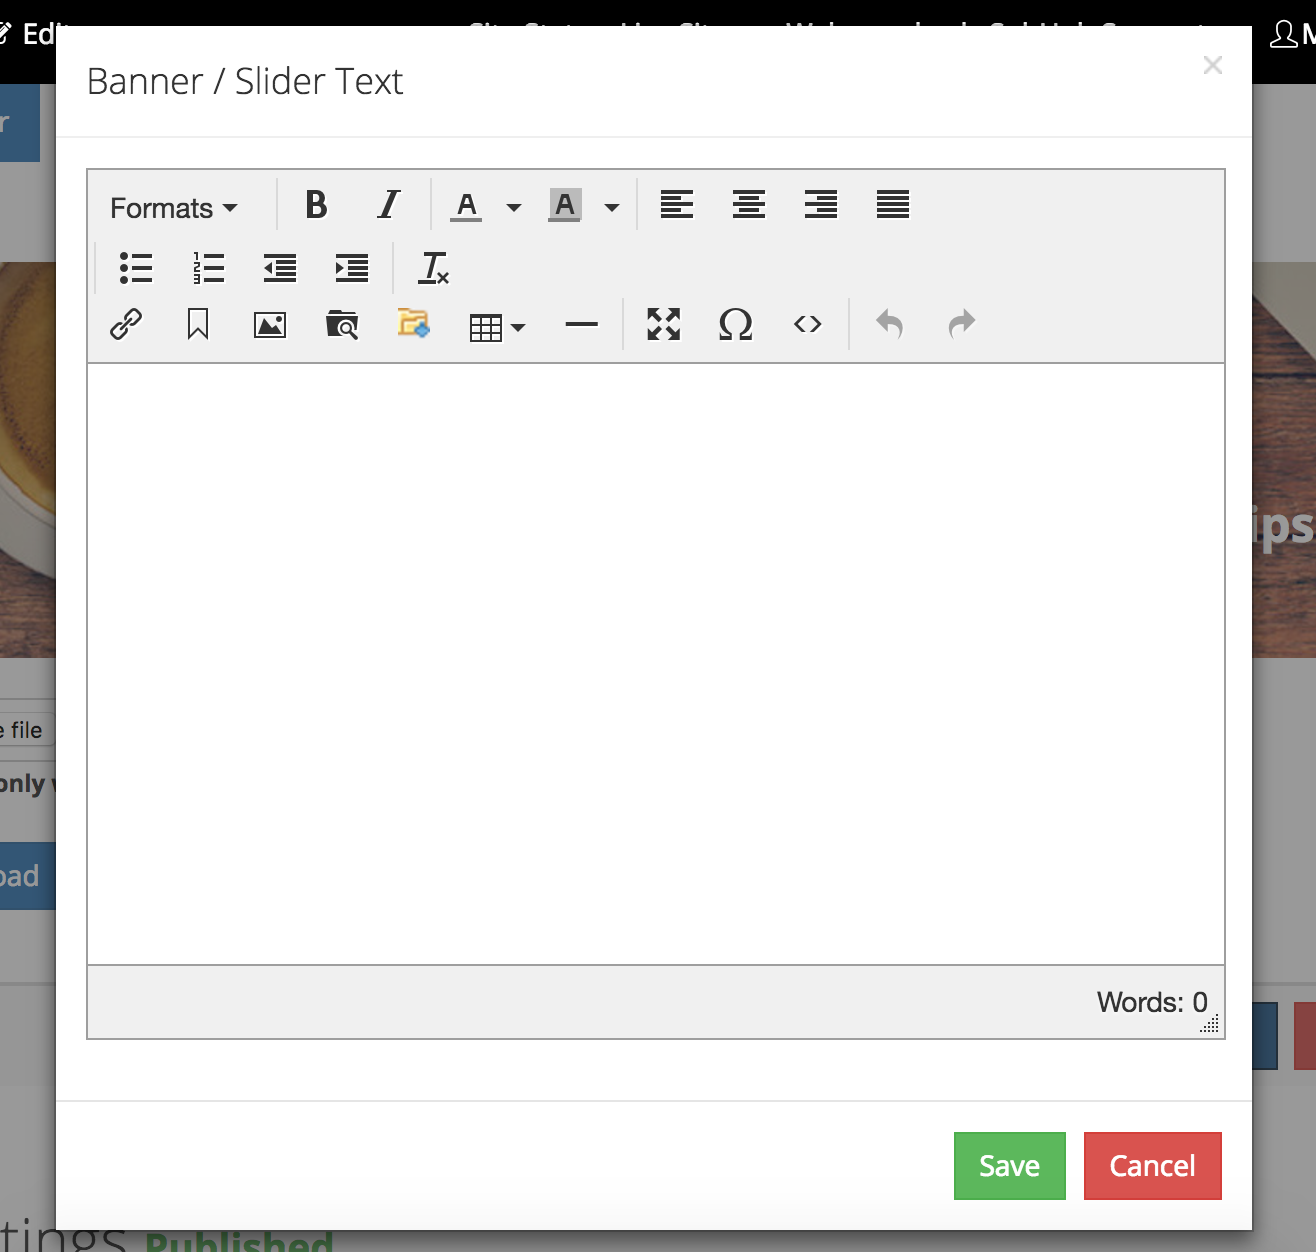View the HTML source code
1316x1252 pixels.
tap(808, 324)
